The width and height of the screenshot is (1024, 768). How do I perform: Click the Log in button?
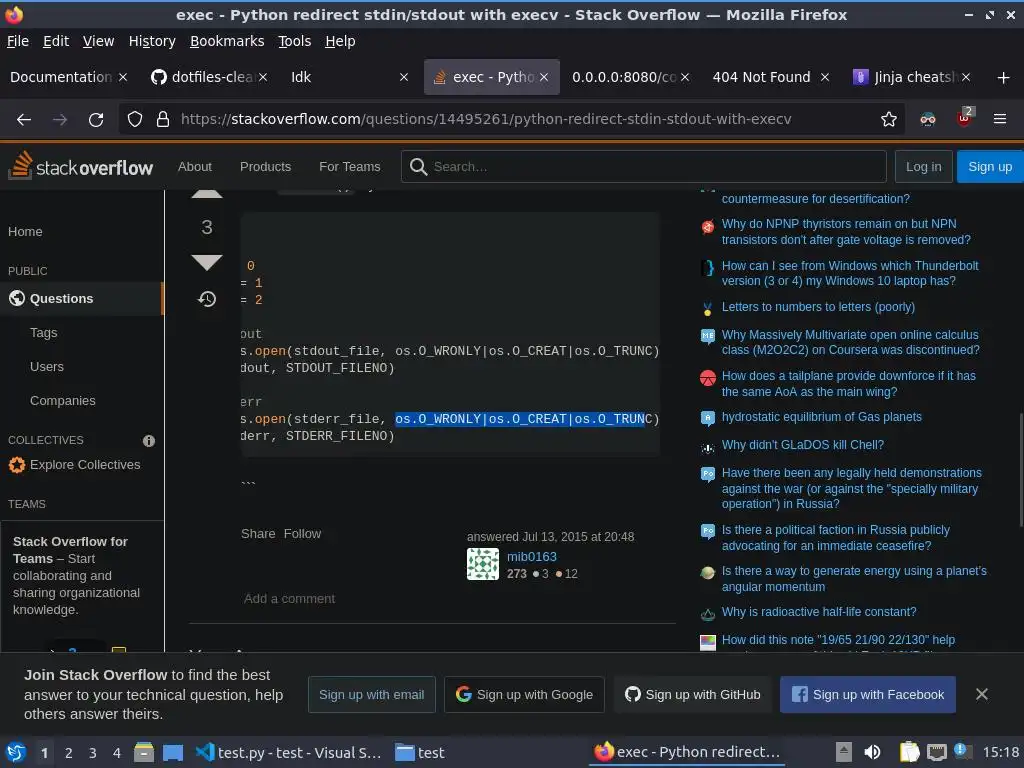click(x=923, y=167)
